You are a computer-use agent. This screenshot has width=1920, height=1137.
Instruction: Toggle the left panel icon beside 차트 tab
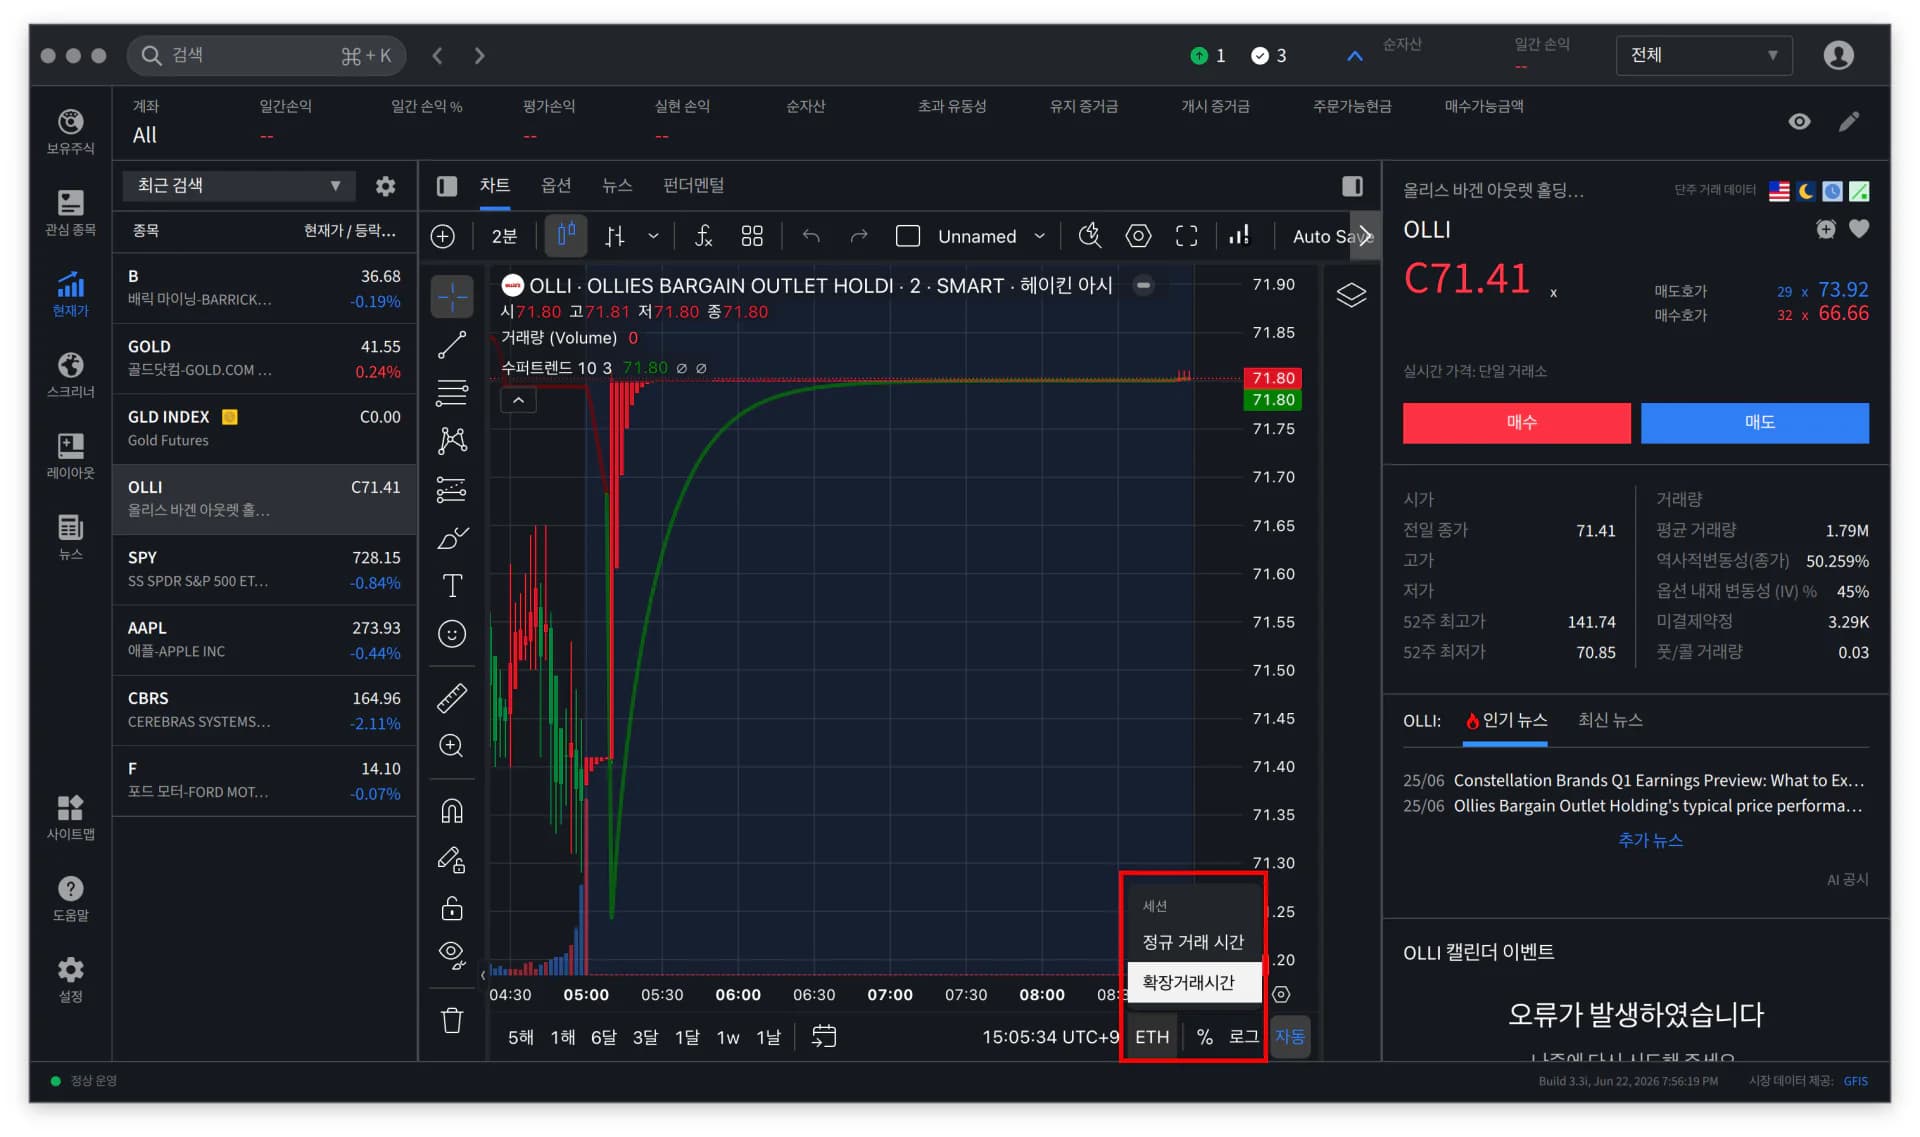coord(447,186)
